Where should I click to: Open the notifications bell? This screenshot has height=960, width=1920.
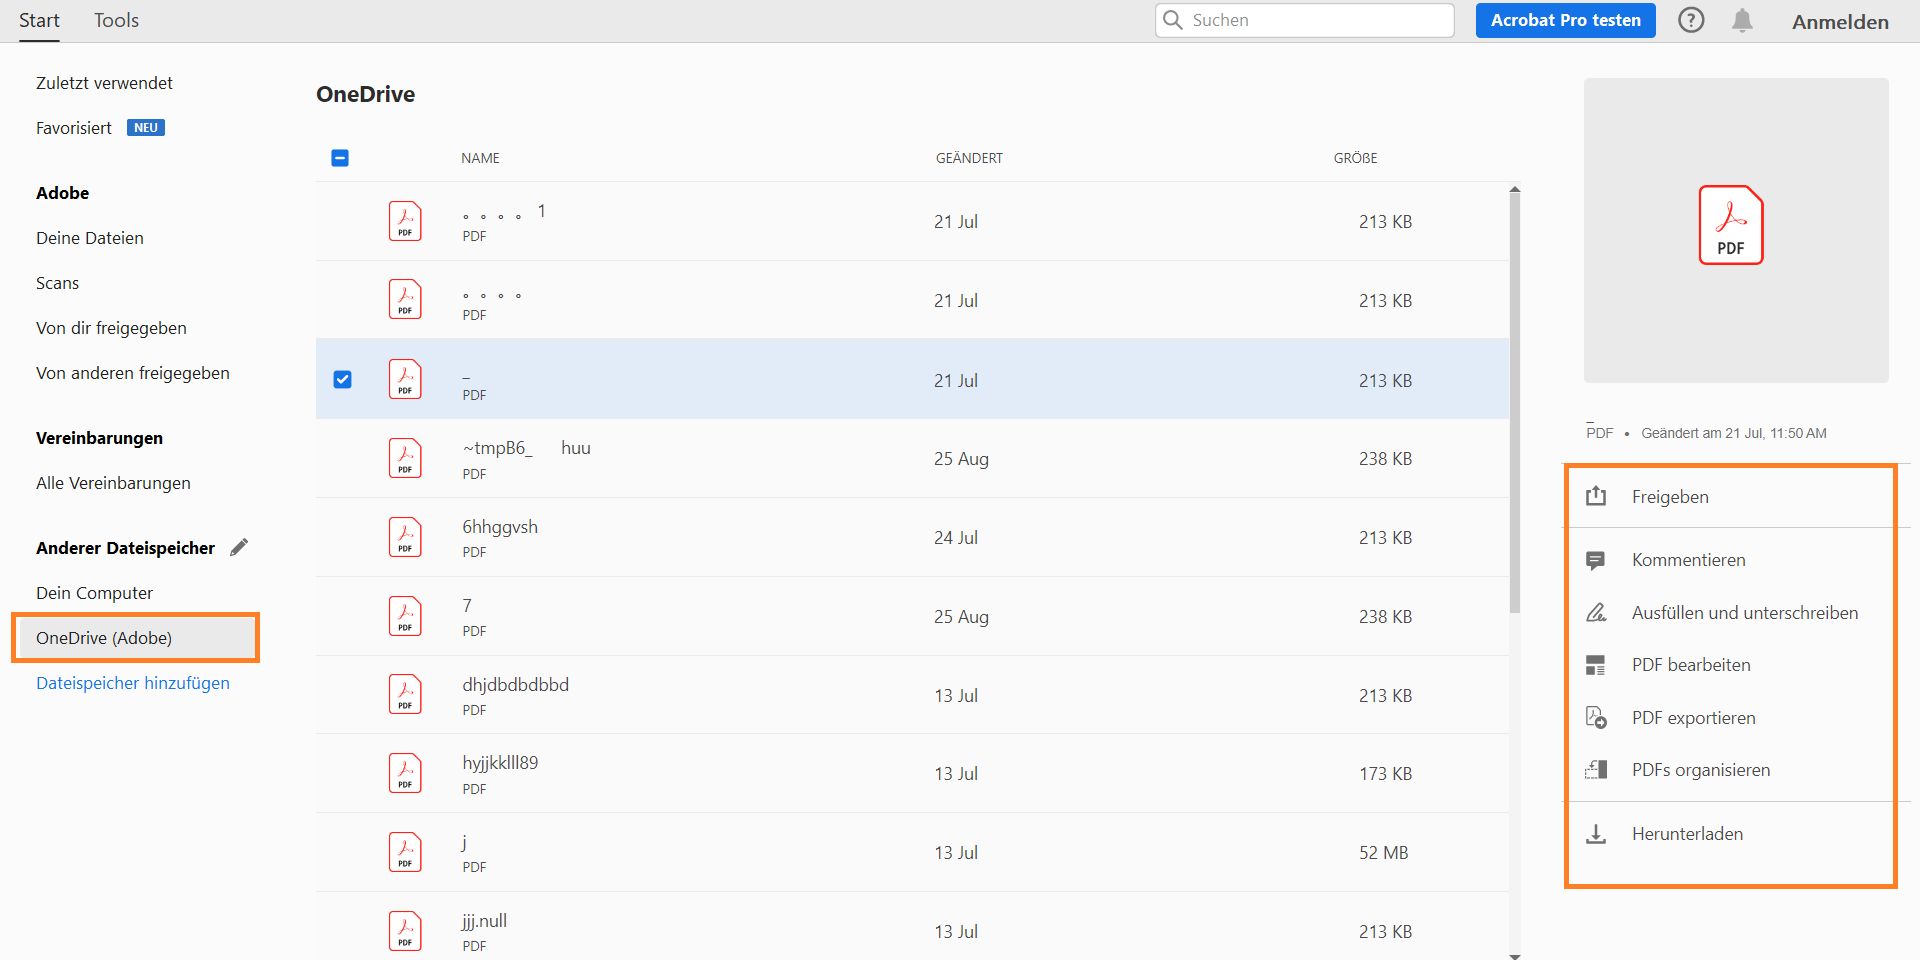tap(1742, 20)
